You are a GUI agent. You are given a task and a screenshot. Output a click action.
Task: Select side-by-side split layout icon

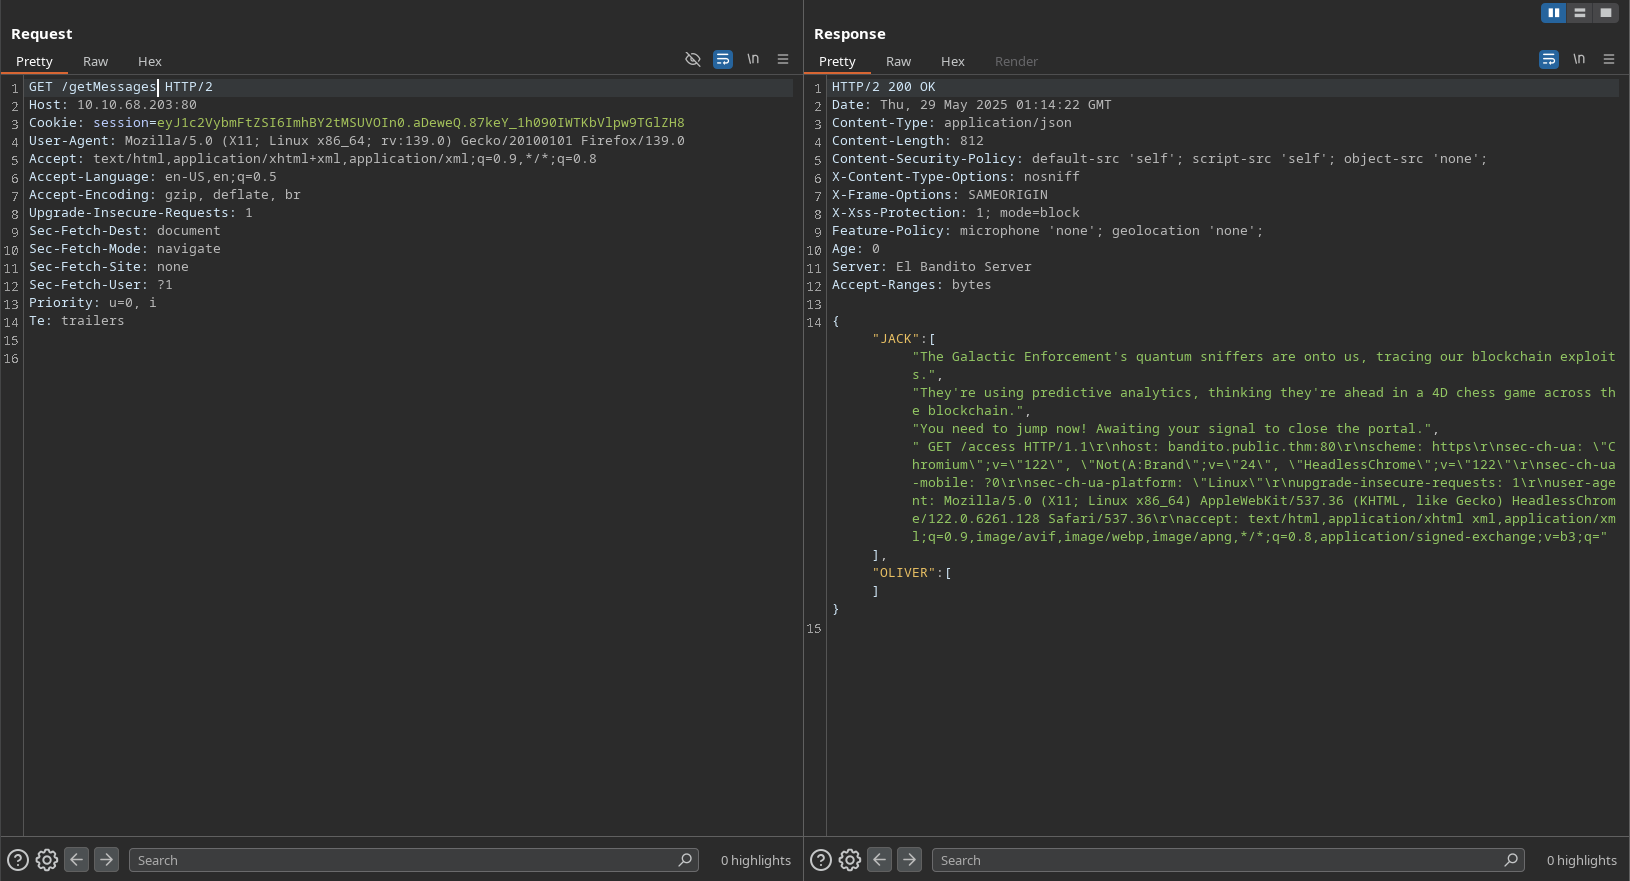(1553, 13)
